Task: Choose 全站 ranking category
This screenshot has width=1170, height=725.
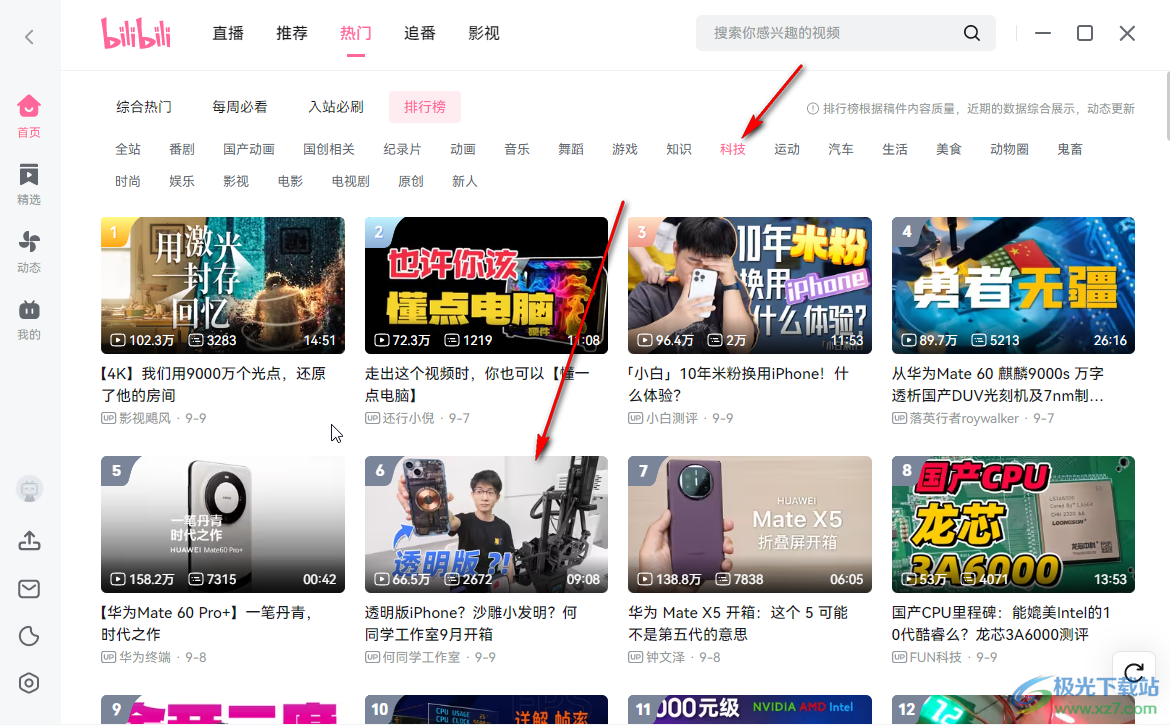Action: point(128,149)
